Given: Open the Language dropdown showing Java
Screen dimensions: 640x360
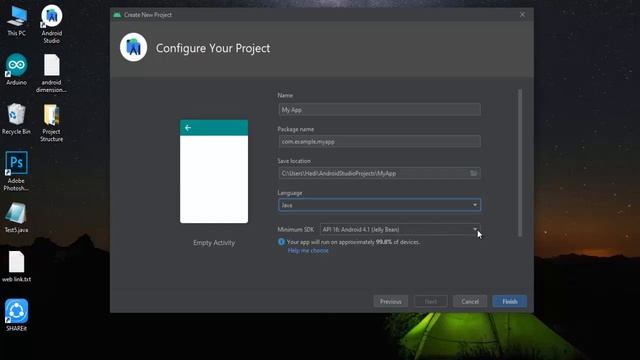Looking at the screenshot, I should [x=379, y=205].
